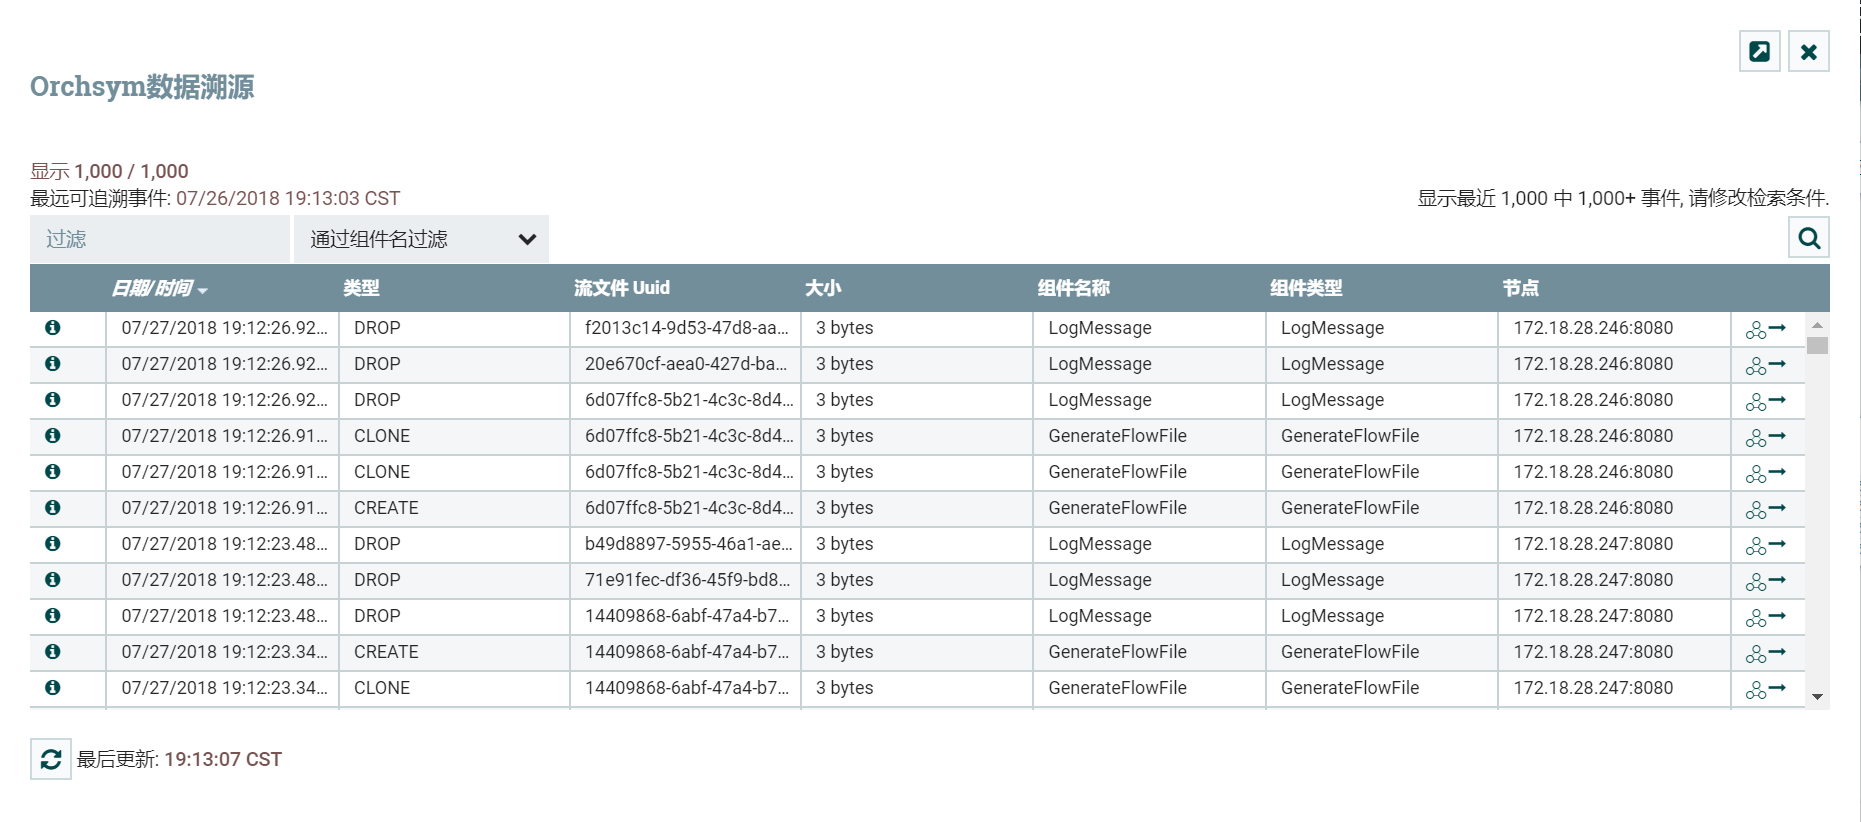Sort table by 类型 column
This screenshot has height=822, width=1861.
tap(361, 288)
